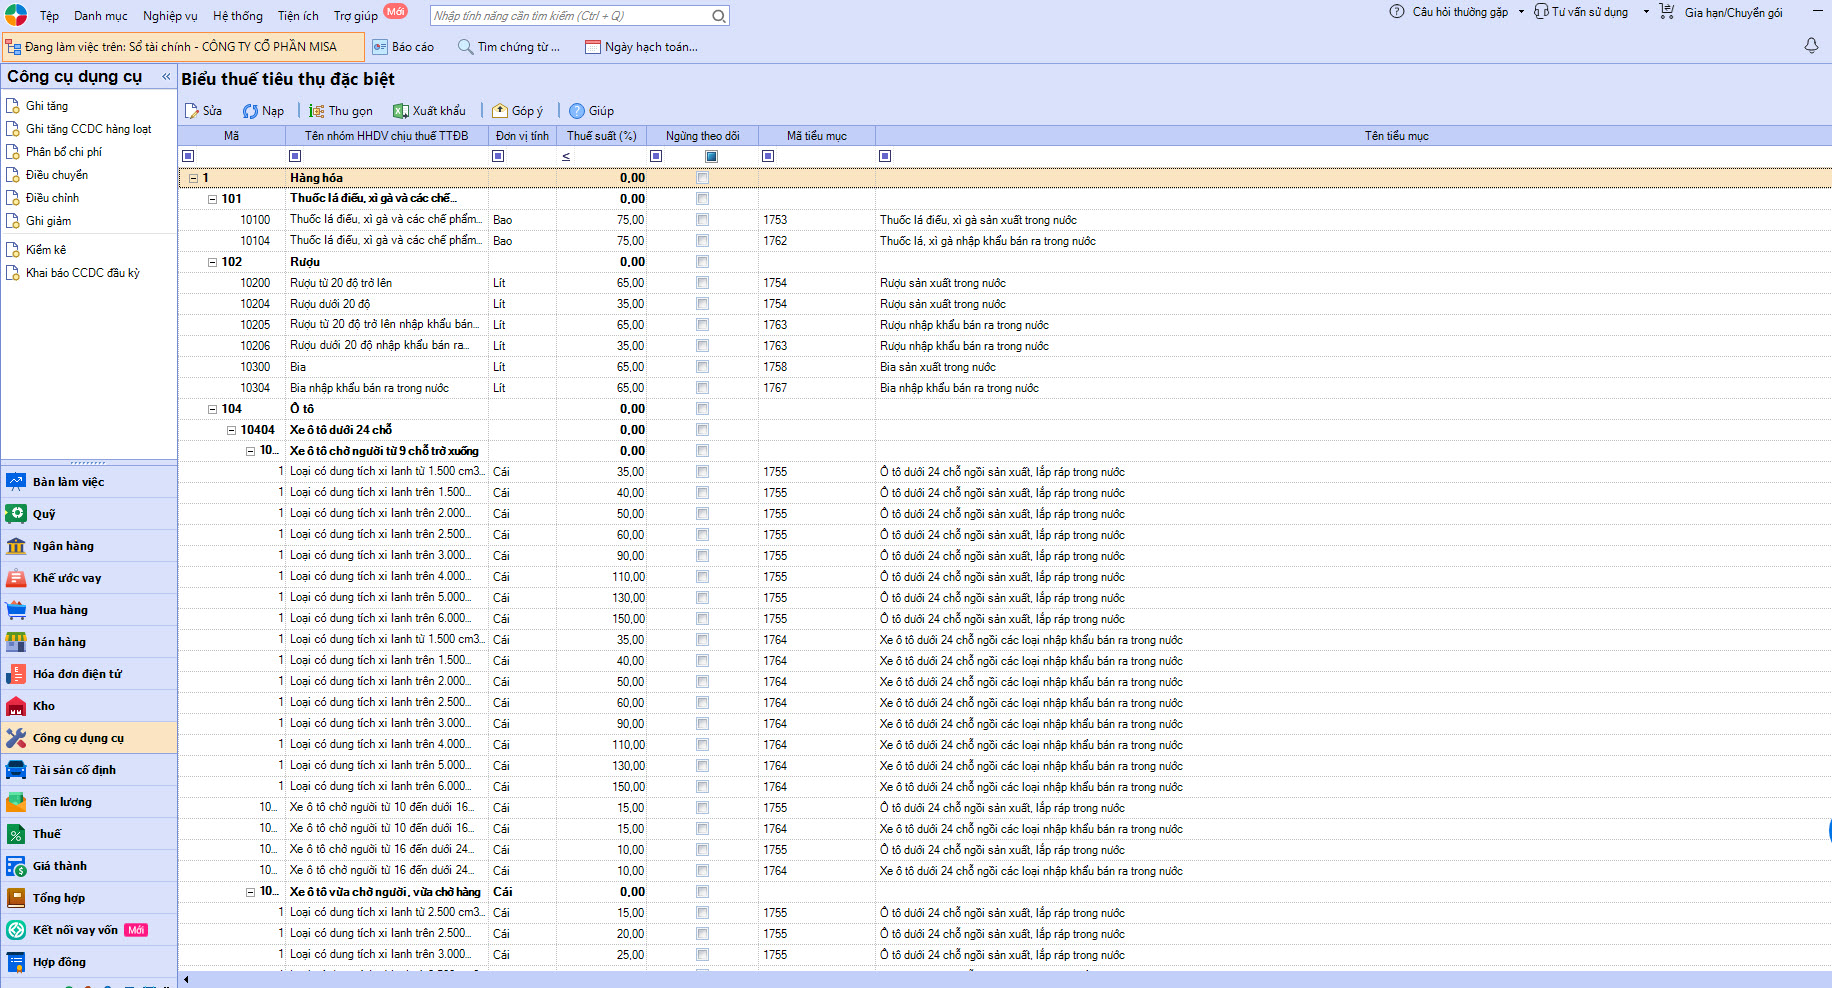Open the Ngân hàng bank module
Viewport: 1832px width, 988px height.
pos(63,546)
